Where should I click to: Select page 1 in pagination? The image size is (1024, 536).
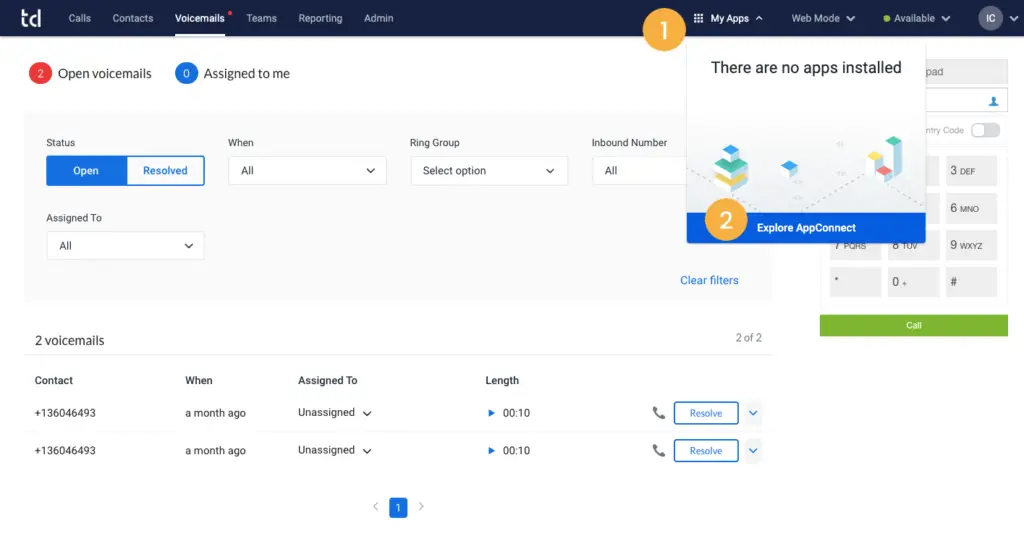pos(398,507)
